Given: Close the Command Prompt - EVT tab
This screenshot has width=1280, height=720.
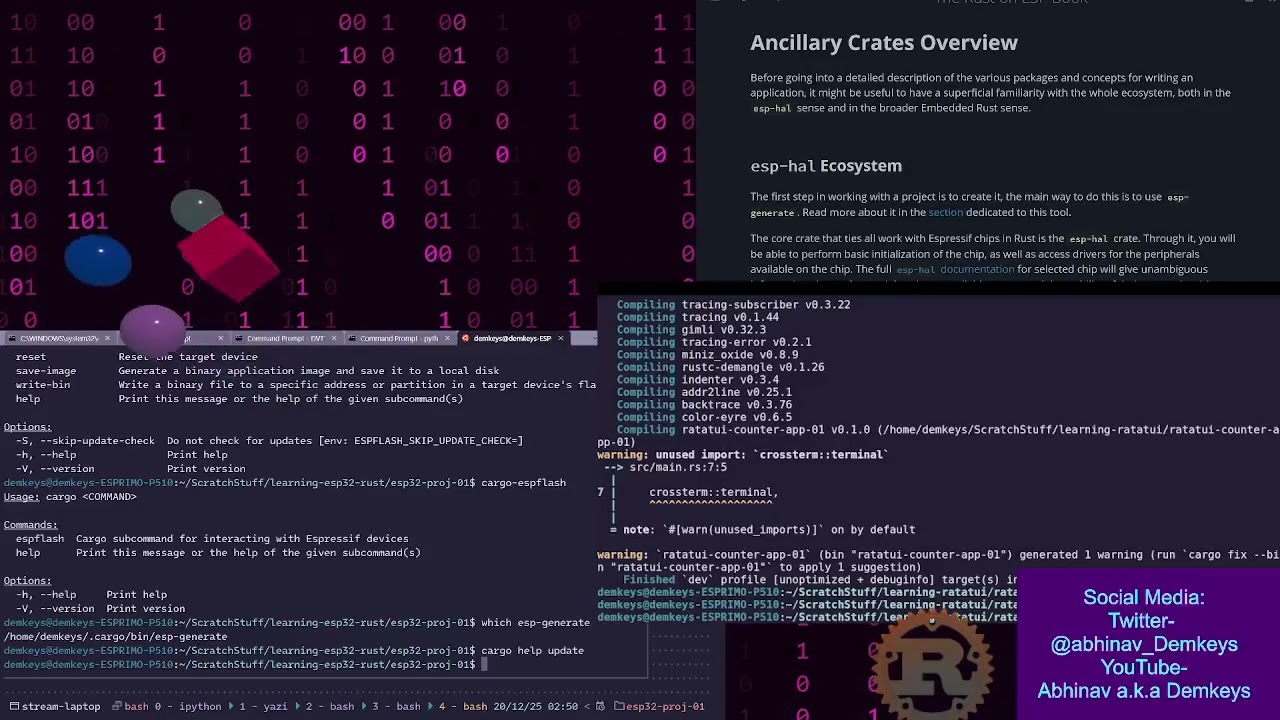Looking at the screenshot, I should pos(334,338).
